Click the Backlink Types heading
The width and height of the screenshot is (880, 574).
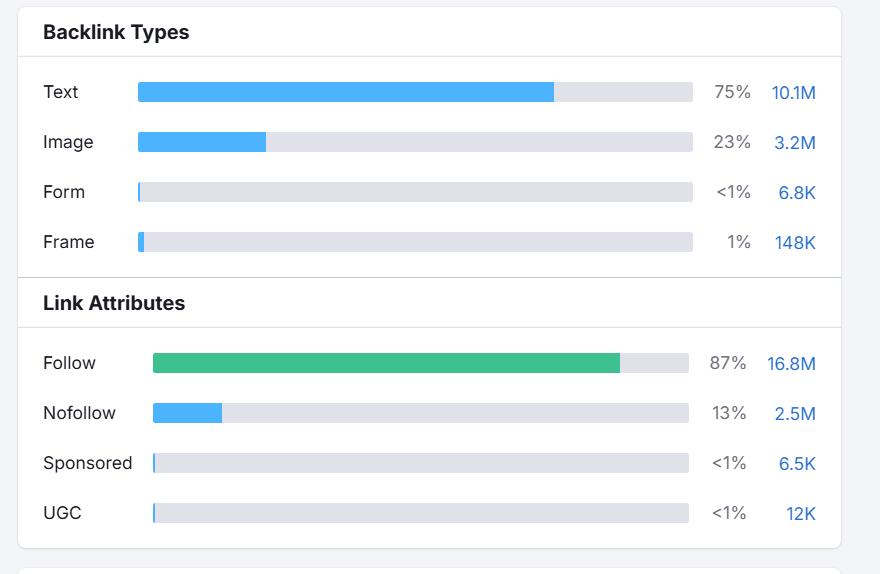coord(116,33)
